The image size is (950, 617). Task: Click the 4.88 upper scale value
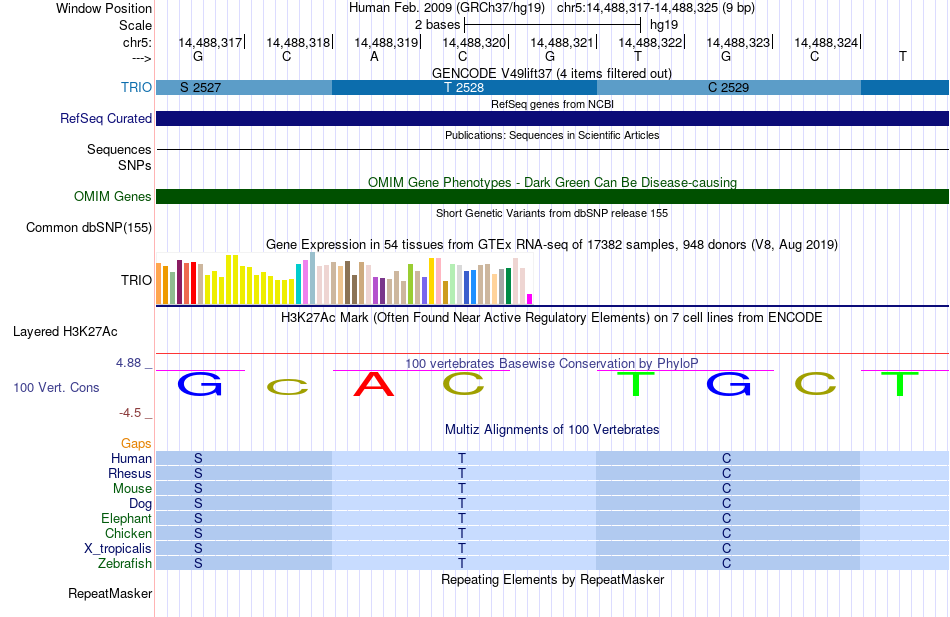128,362
